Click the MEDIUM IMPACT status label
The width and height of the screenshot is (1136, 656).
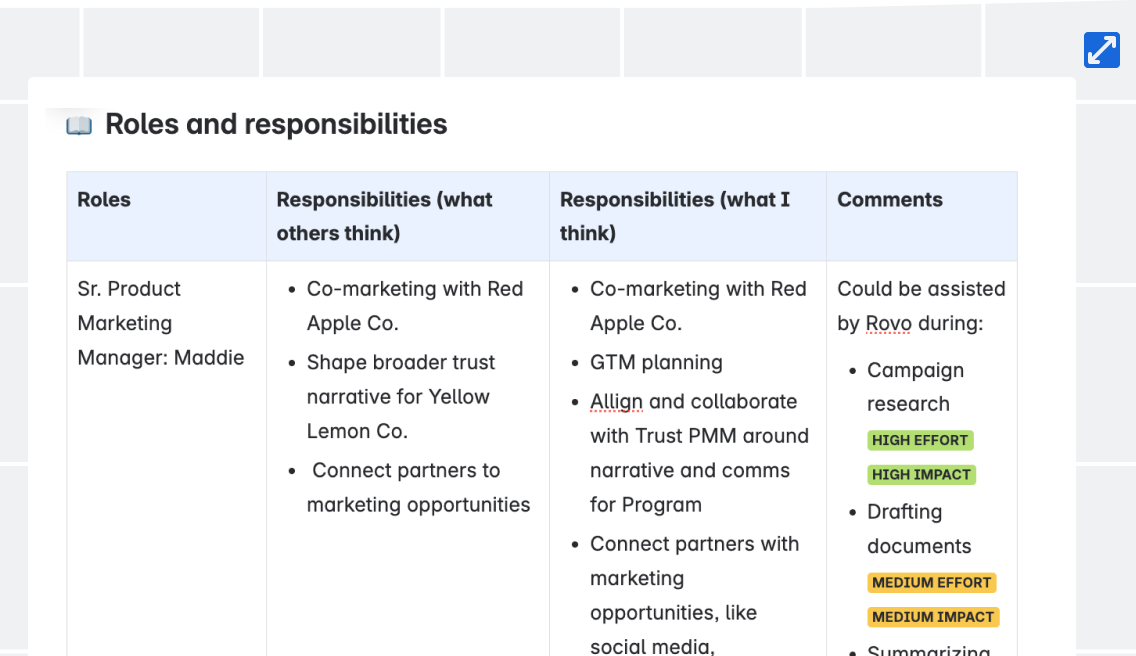pos(933,617)
